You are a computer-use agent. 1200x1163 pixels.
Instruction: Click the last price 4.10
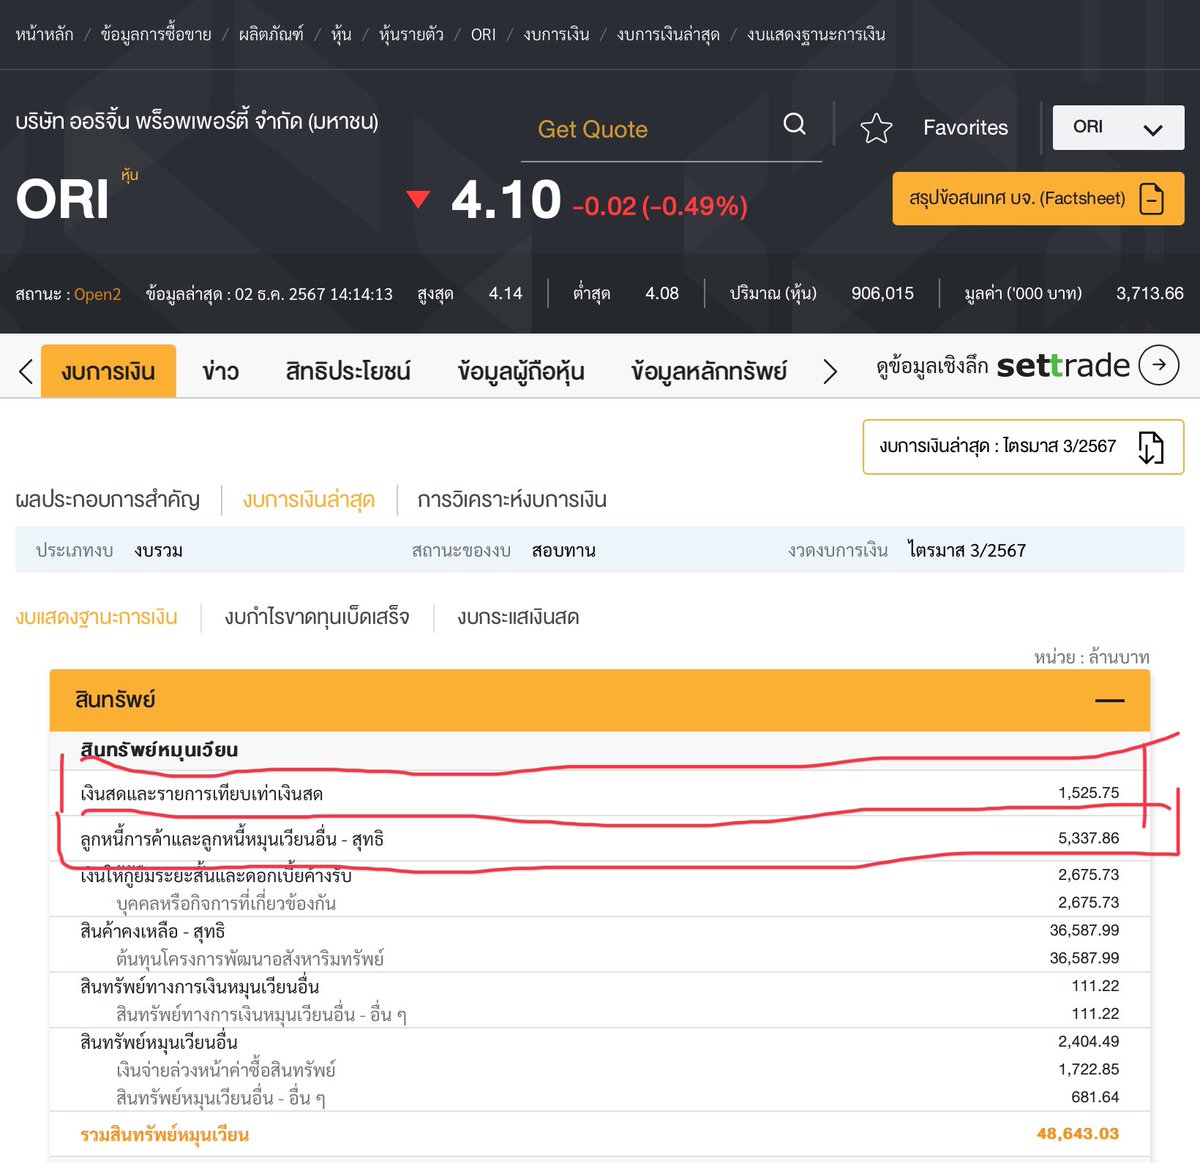click(506, 200)
